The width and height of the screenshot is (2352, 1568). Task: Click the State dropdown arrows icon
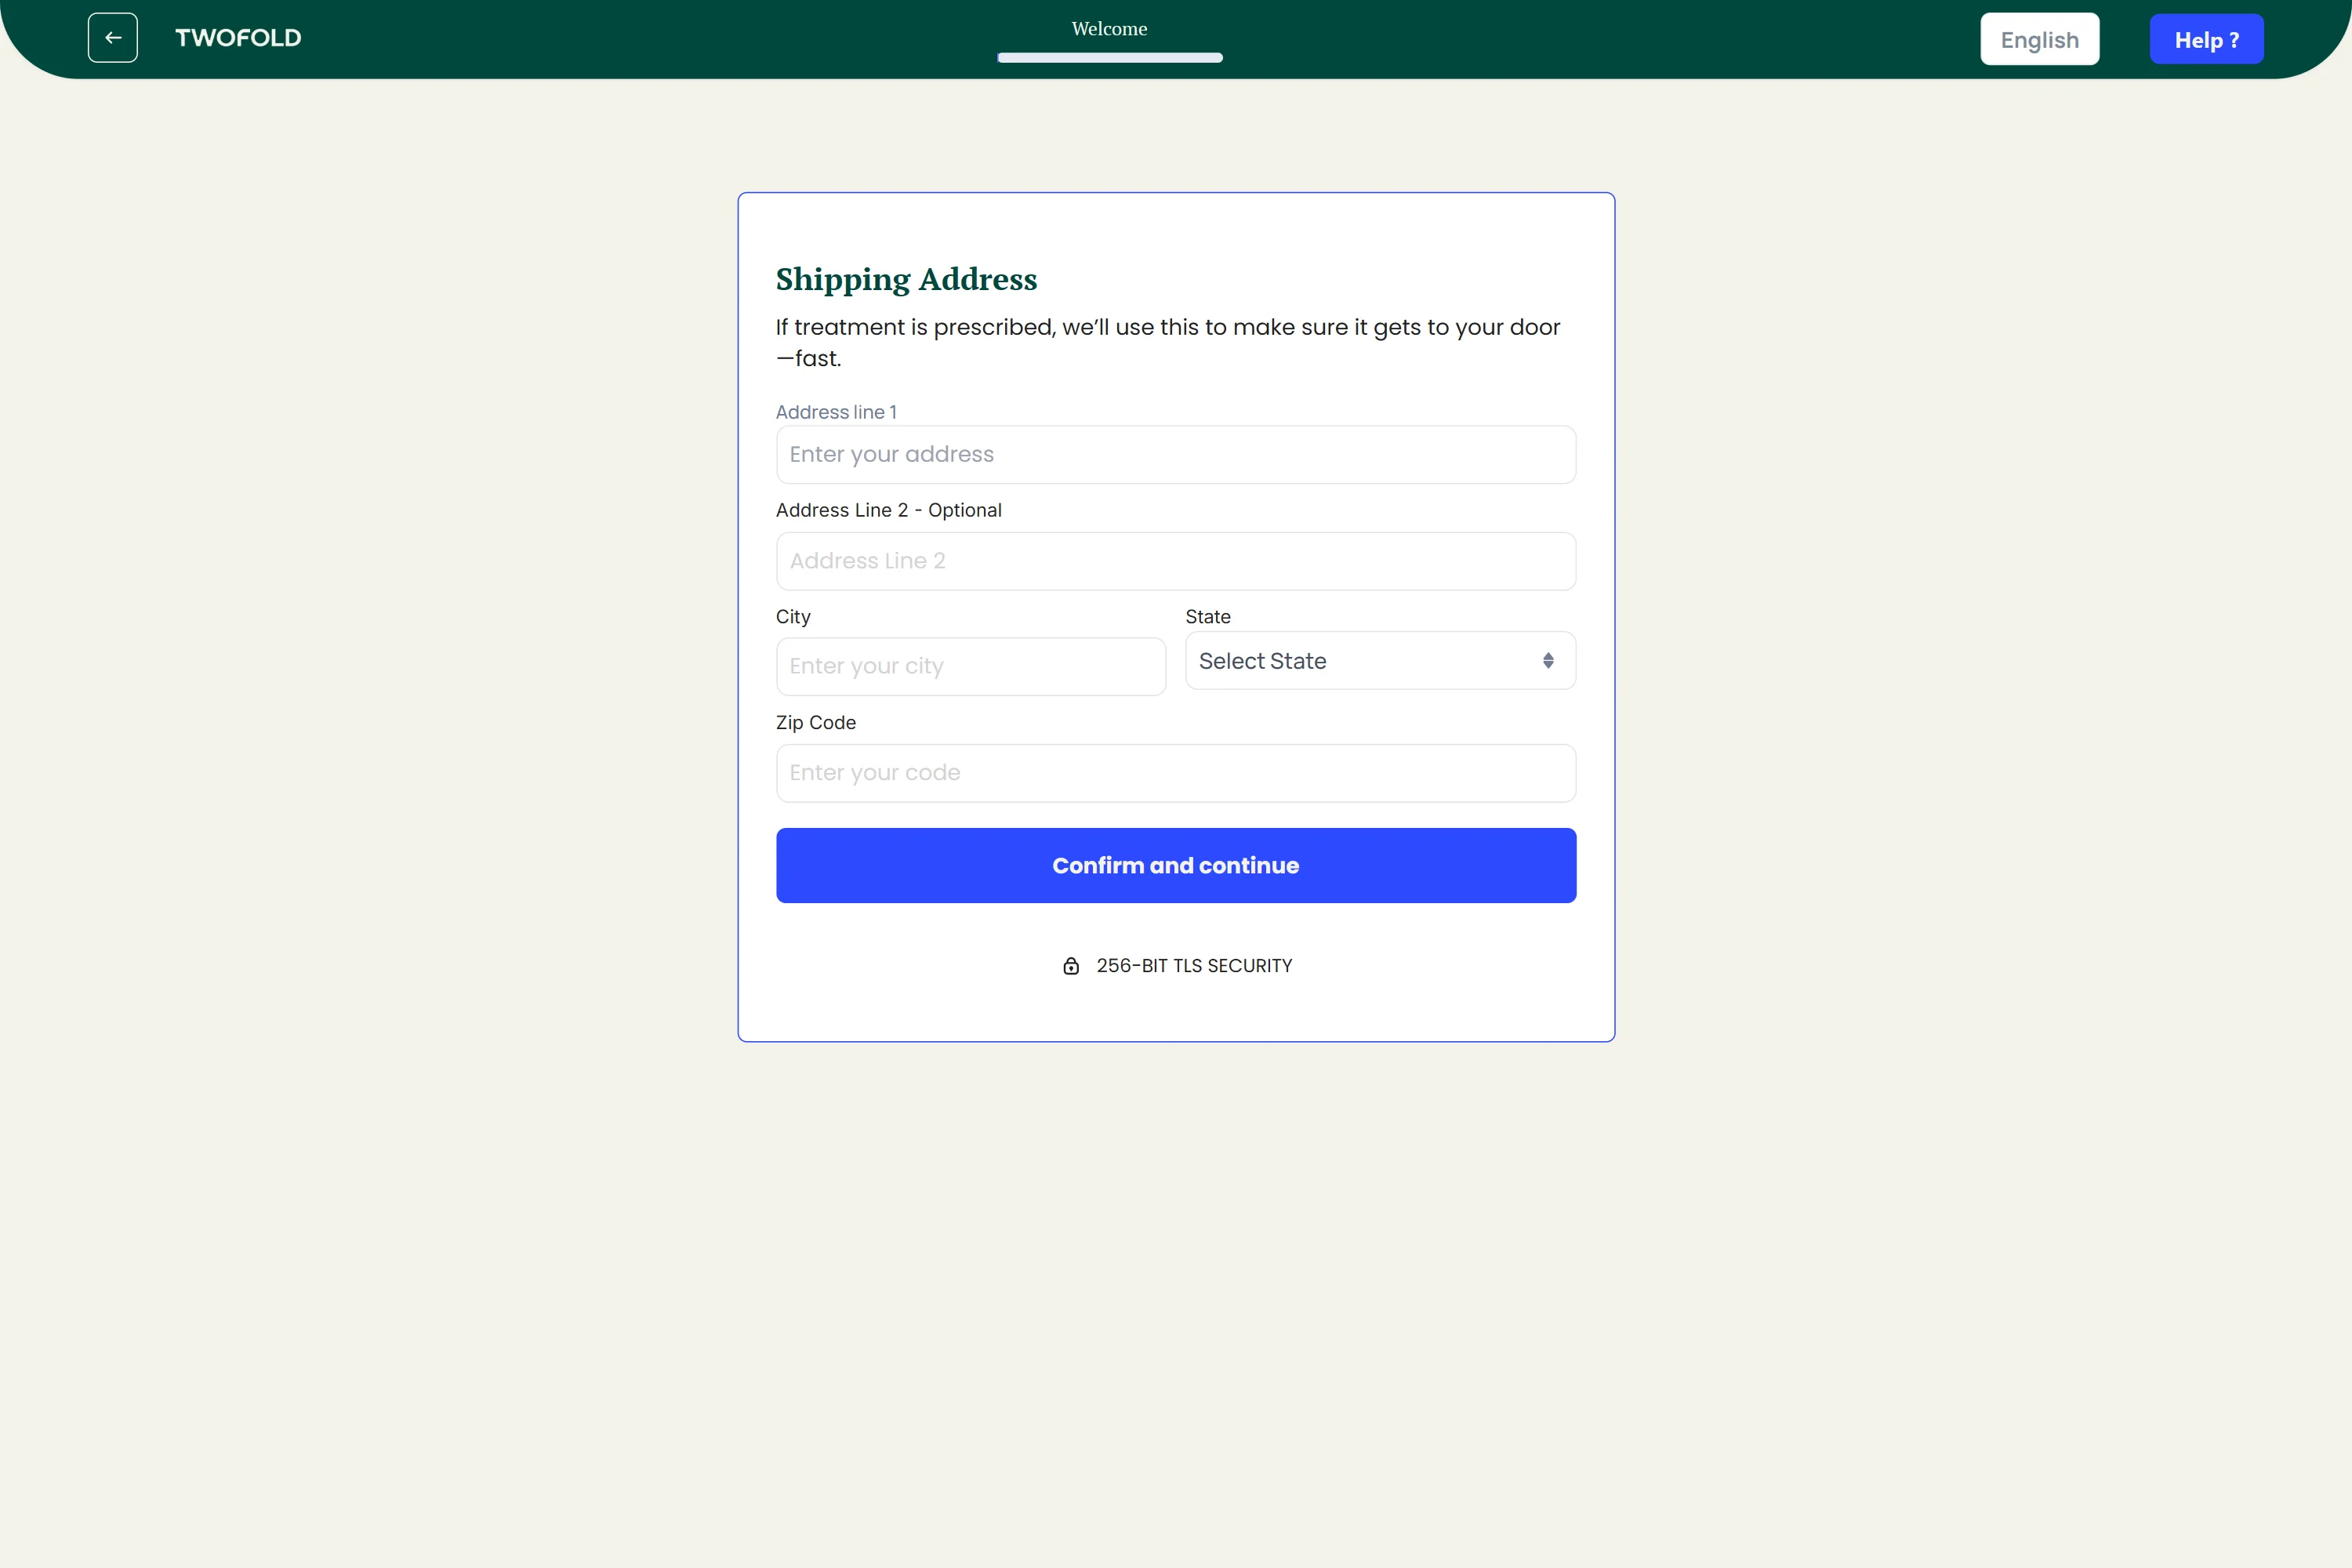coord(1548,661)
